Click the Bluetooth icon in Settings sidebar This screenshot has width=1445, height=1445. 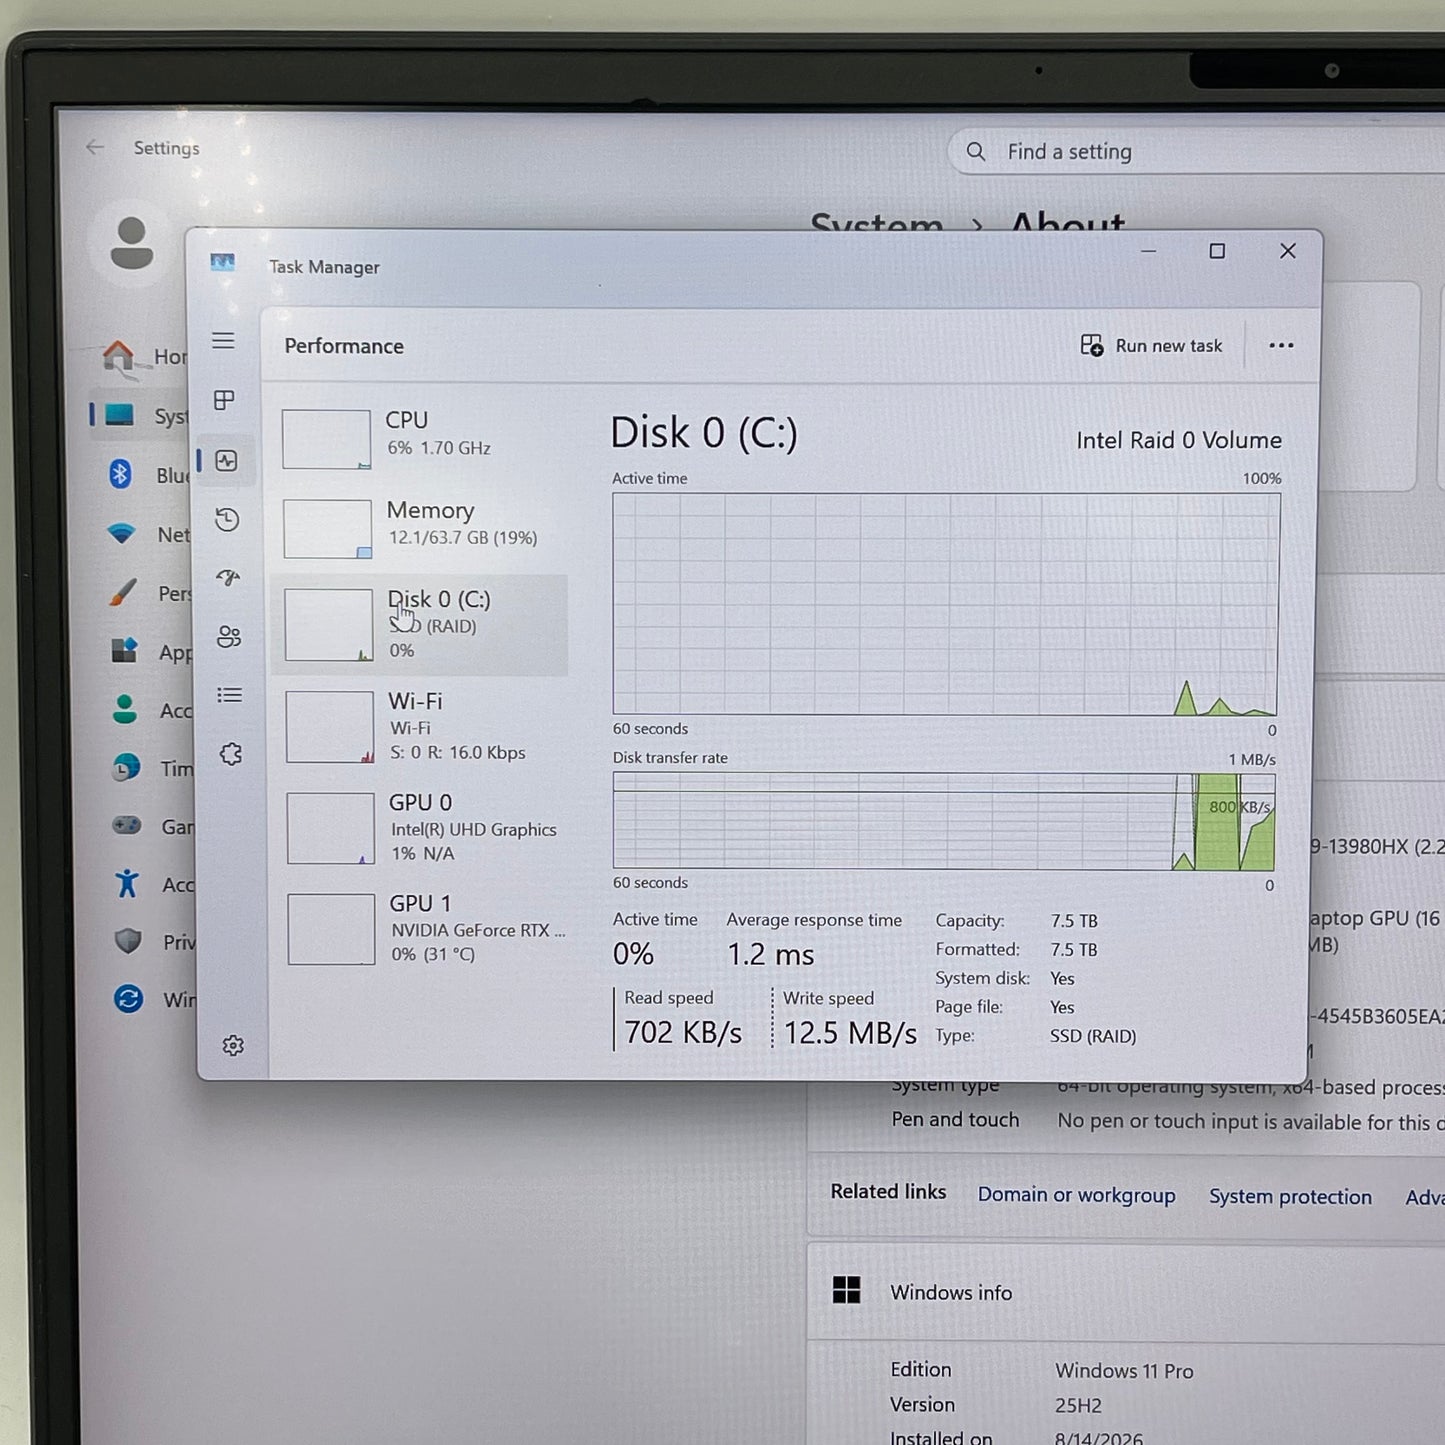point(120,473)
